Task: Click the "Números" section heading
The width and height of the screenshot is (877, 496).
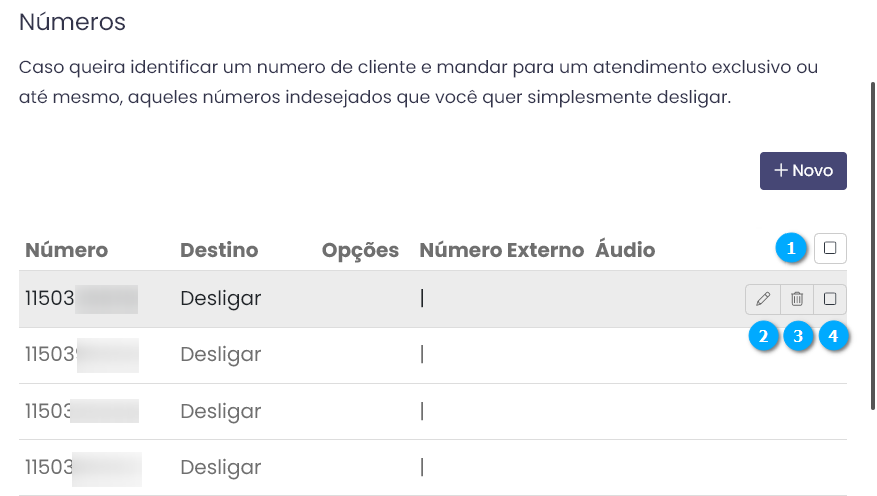Action: 72,21
